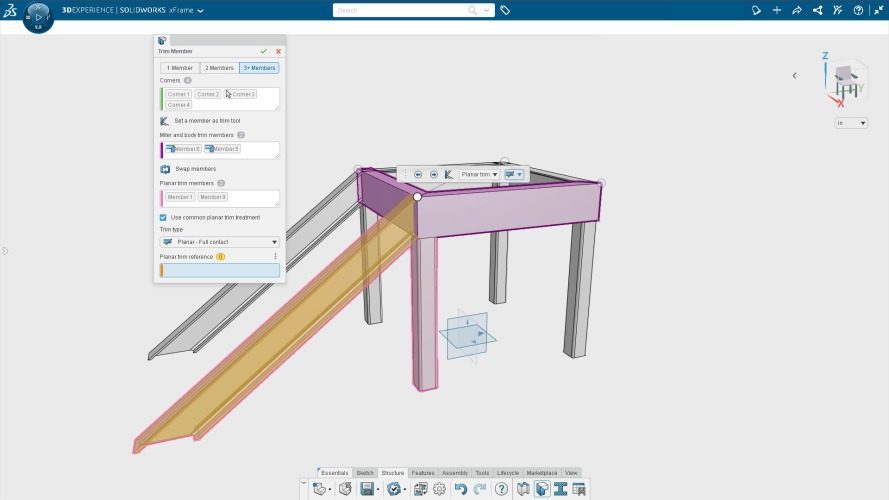Screen dimensions: 889x500
Task: Click the Trim Member panel feature icon
Action: coord(162,40)
